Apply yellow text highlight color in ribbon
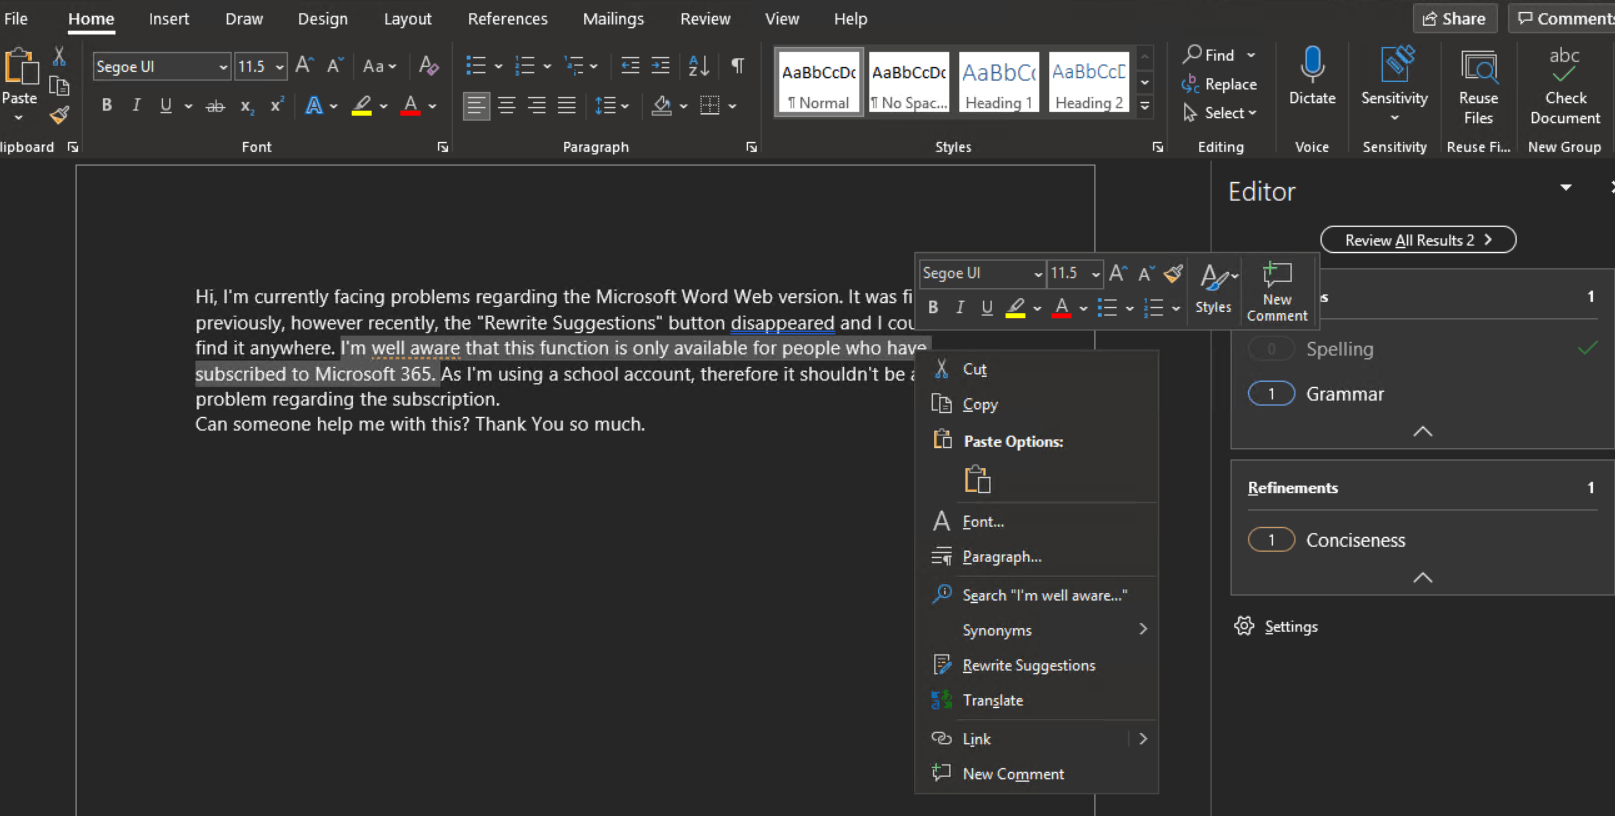Screen dimensions: 1615x816 click(362, 106)
